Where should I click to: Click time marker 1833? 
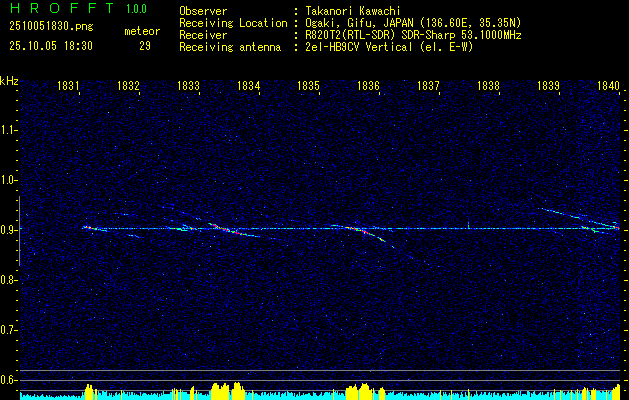(188, 85)
